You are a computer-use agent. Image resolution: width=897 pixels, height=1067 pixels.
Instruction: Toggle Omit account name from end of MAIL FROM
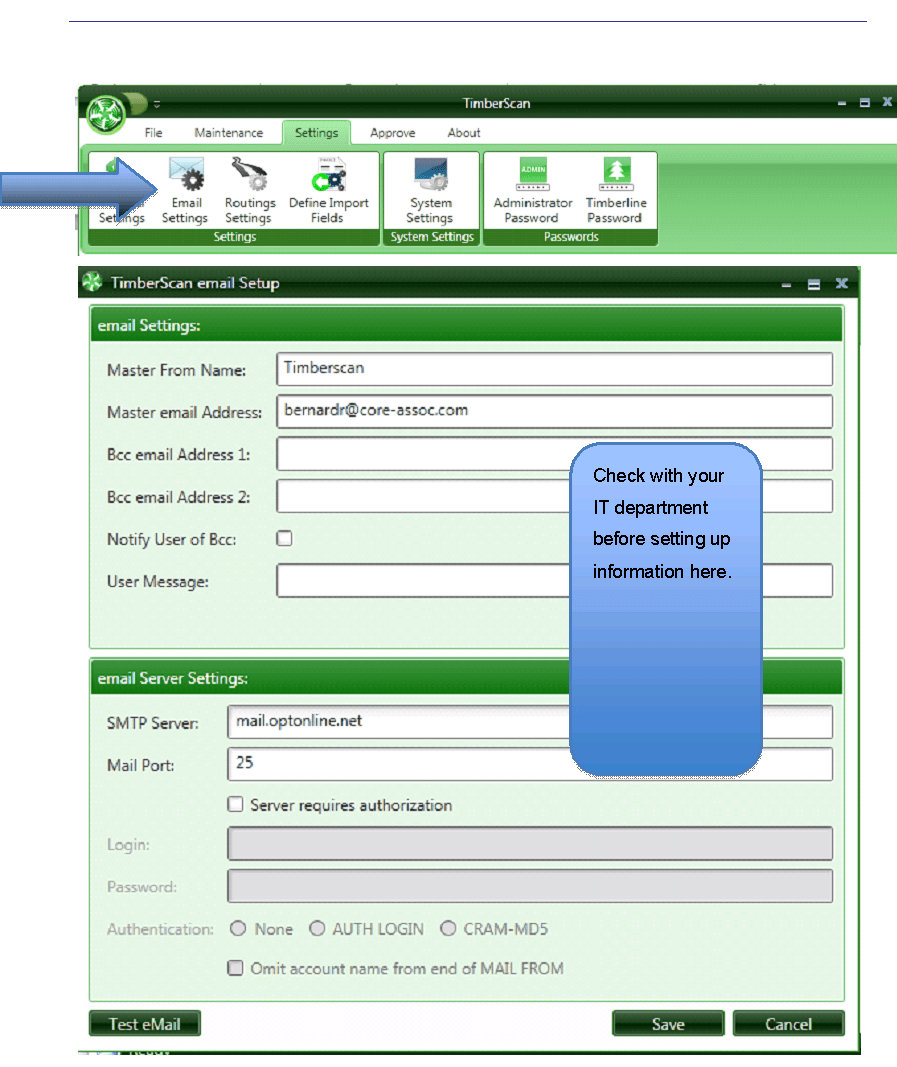[x=235, y=967]
